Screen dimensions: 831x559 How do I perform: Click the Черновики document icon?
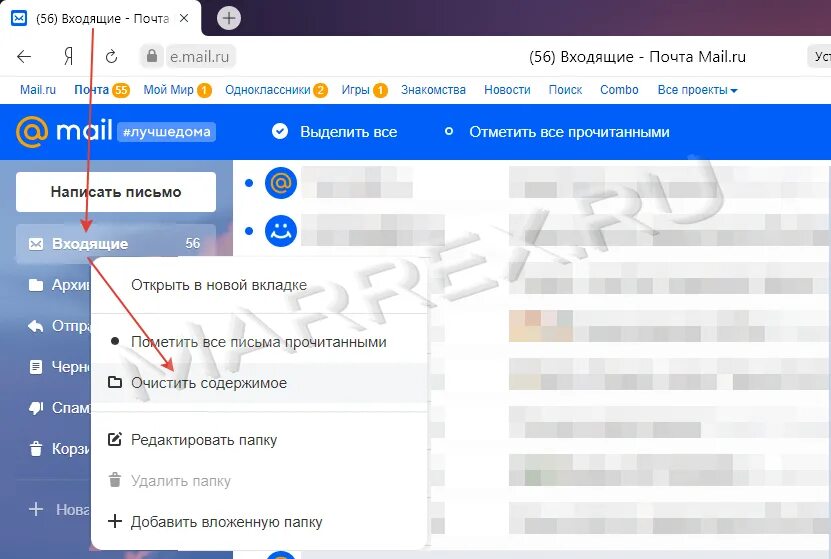36,367
